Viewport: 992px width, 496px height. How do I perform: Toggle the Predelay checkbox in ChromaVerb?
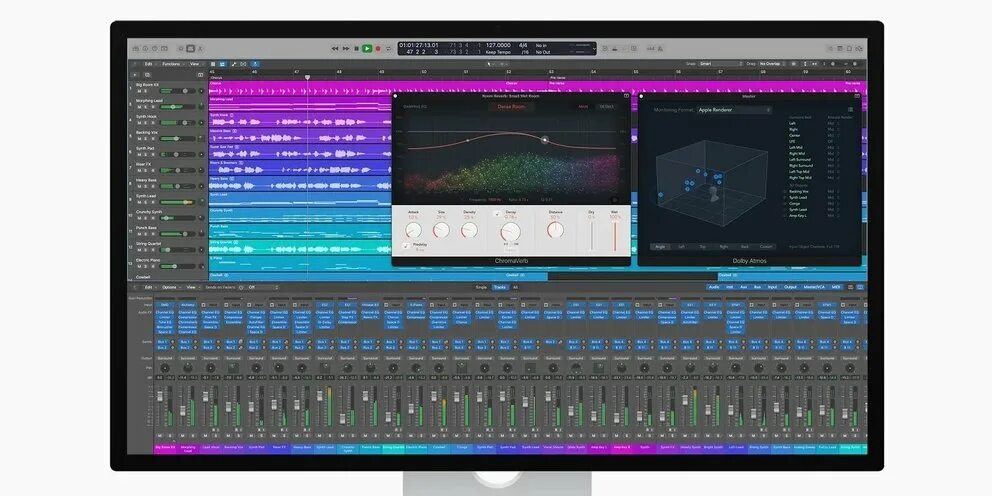pos(407,245)
